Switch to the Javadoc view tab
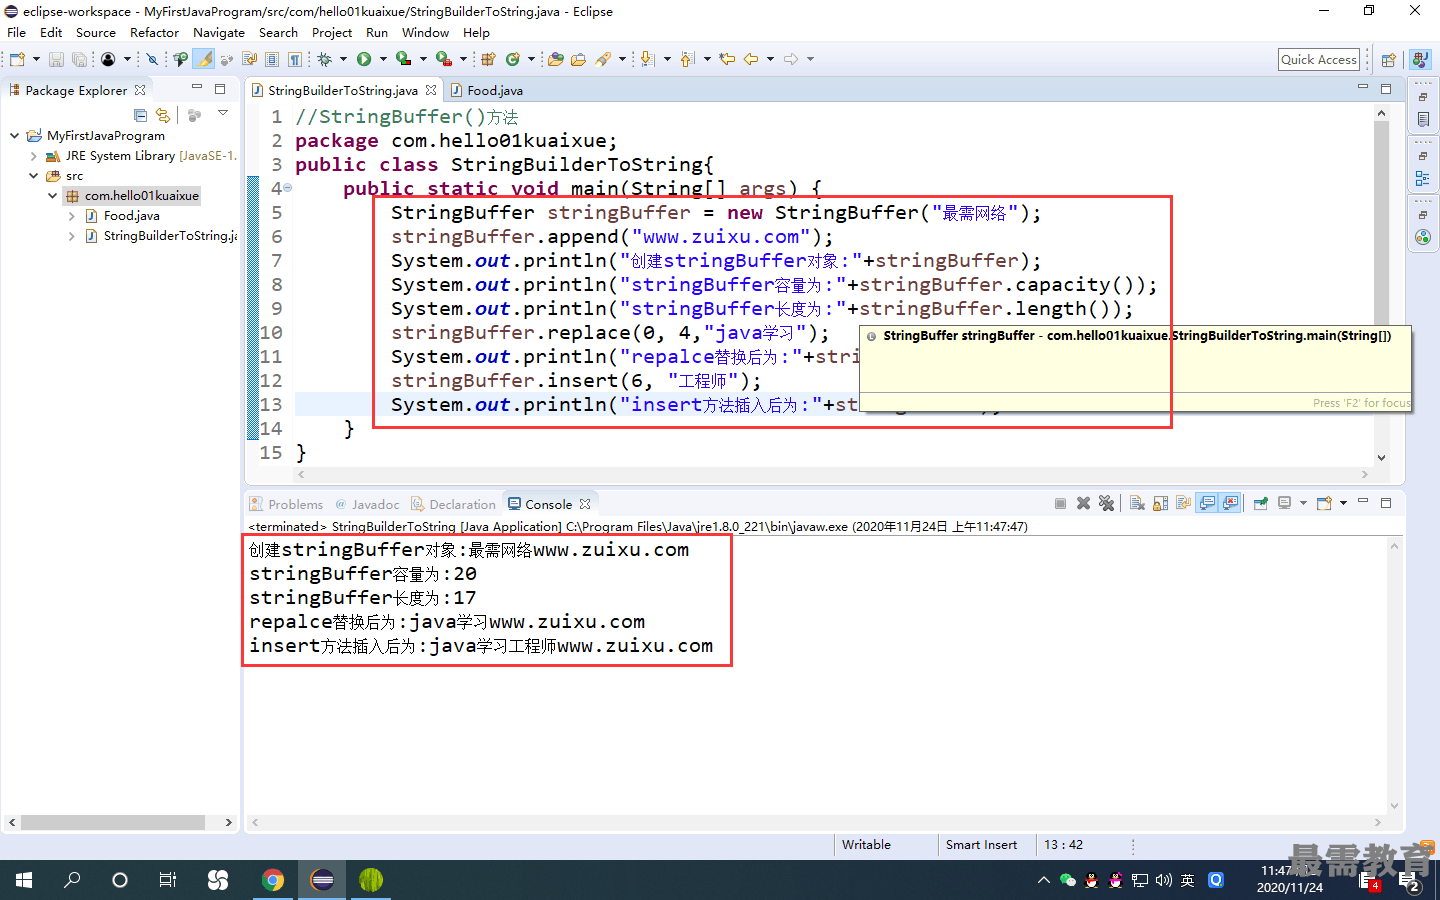Viewport: 1440px width, 900px height. click(368, 504)
